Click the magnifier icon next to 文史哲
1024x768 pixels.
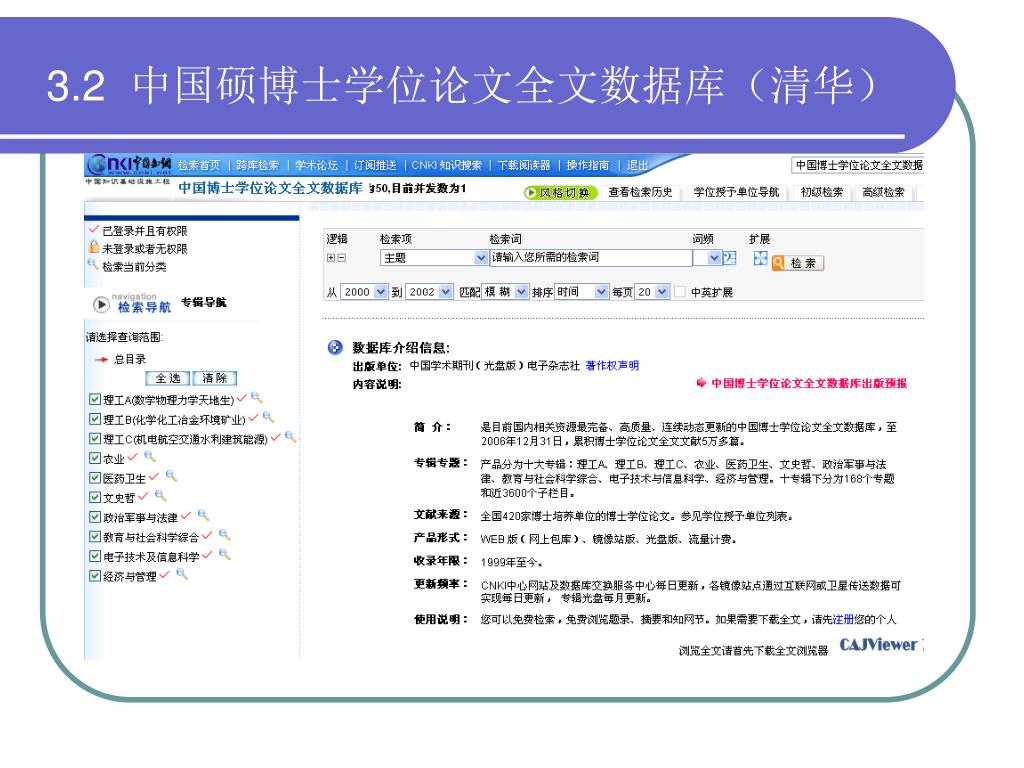click(161, 495)
